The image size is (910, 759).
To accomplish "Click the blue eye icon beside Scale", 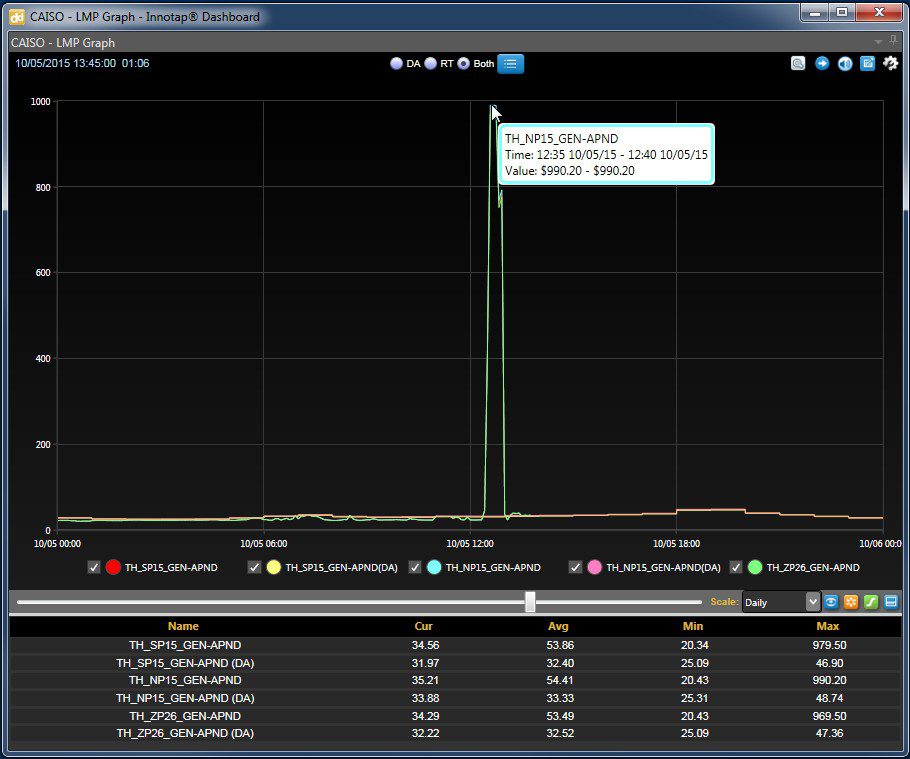I will tap(831, 602).
